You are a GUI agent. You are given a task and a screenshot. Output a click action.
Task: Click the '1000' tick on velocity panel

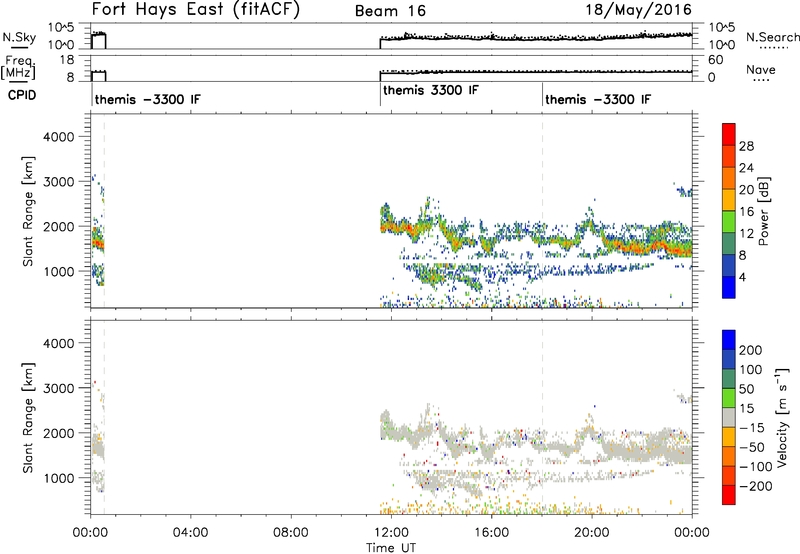(x=59, y=478)
